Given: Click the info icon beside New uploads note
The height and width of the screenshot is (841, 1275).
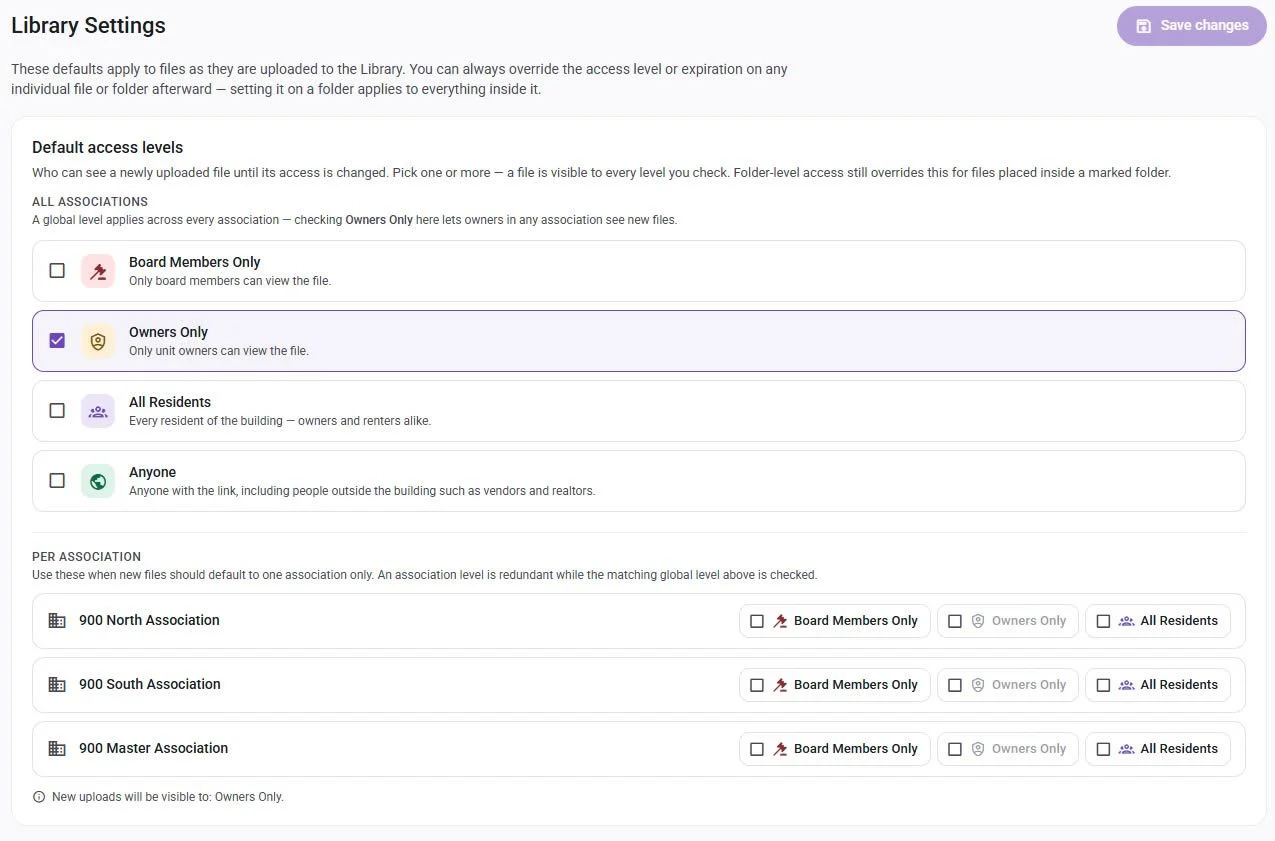Looking at the screenshot, I should pos(39,797).
